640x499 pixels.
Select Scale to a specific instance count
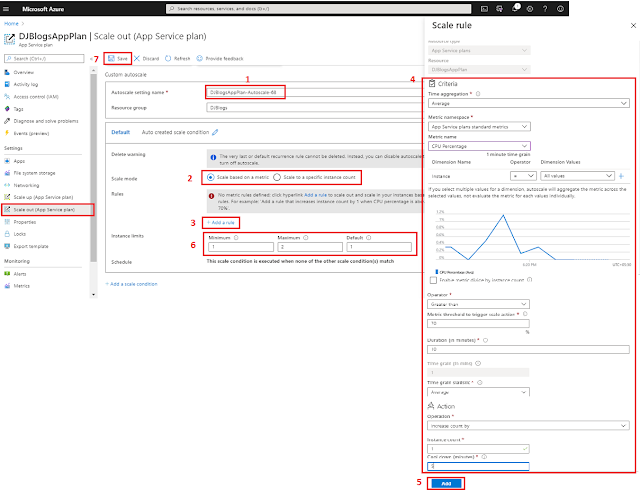tap(277, 177)
